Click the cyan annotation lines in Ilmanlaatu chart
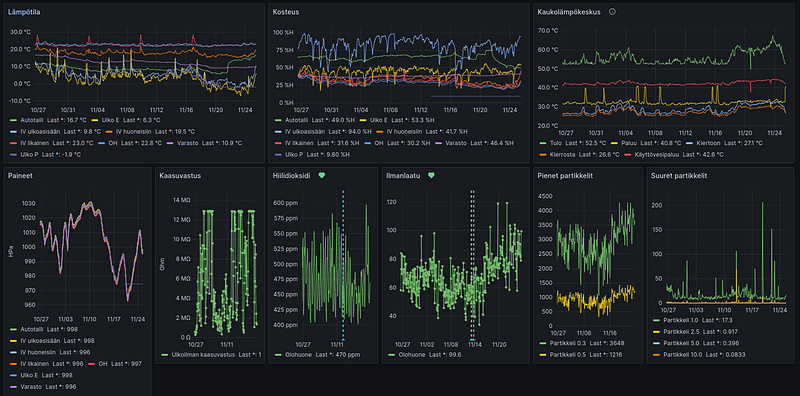This screenshot has height=396, width=800. tap(472, 265)
